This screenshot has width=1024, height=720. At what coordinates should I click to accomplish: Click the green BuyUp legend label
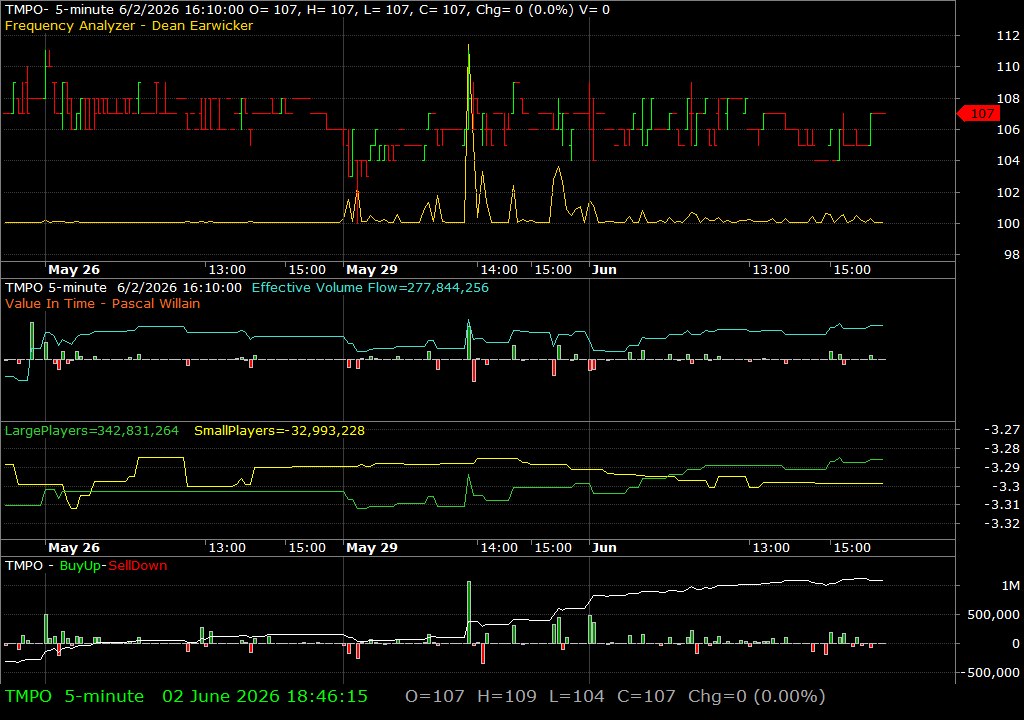point(80,566)
